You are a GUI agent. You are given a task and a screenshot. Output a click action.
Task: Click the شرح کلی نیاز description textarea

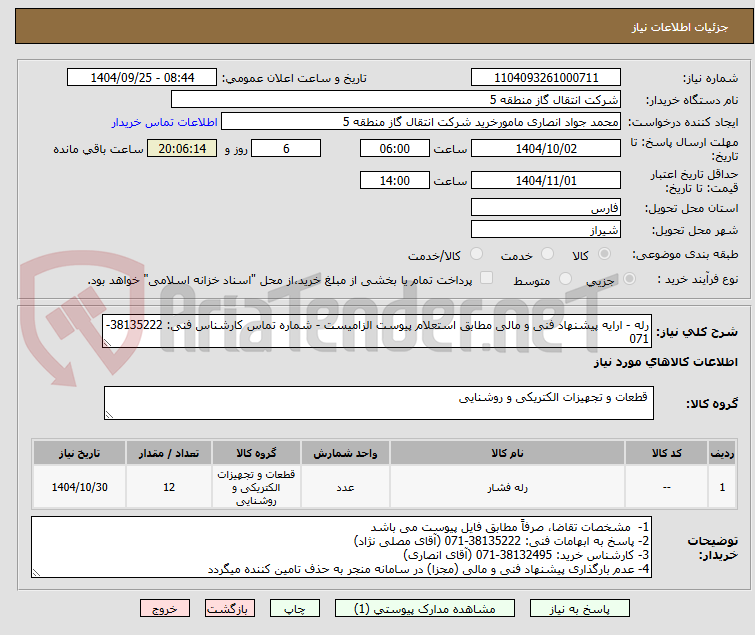point(378,331)
